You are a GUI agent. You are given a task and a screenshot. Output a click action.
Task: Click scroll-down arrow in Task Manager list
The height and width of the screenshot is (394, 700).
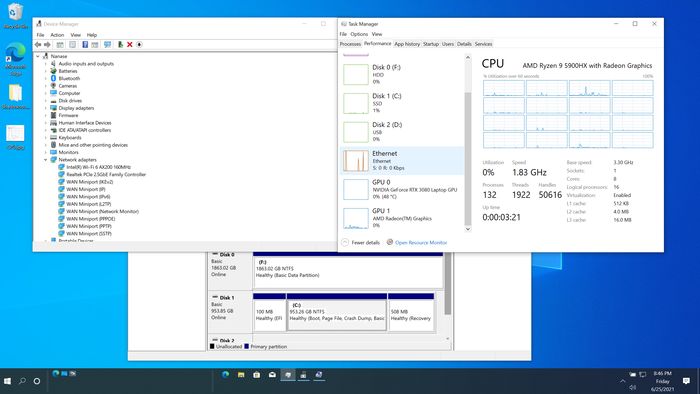(x=468, y=228)
